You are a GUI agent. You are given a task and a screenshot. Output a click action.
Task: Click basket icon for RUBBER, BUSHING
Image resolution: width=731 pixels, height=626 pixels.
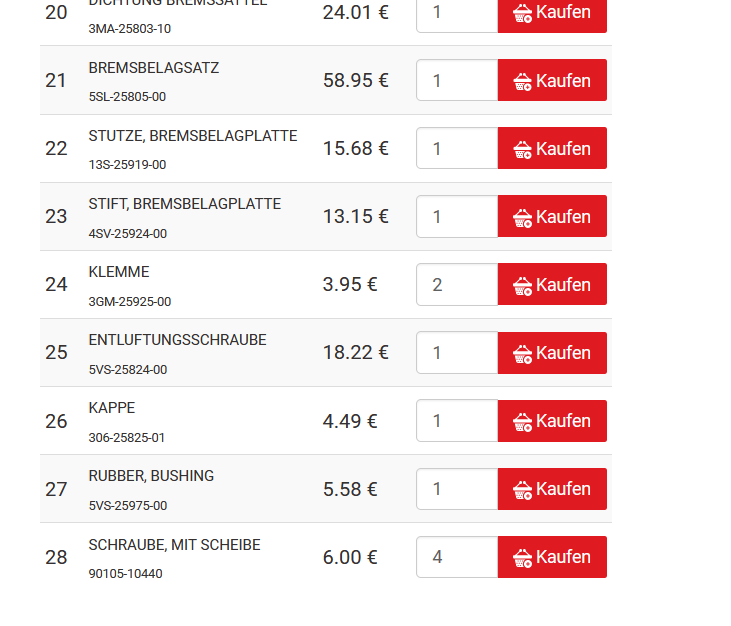tap(522, 490)
